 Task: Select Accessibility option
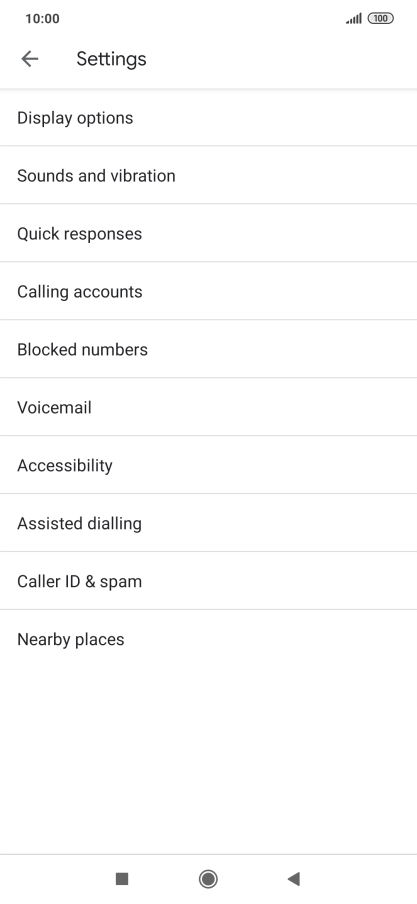[x=208, y=465]
